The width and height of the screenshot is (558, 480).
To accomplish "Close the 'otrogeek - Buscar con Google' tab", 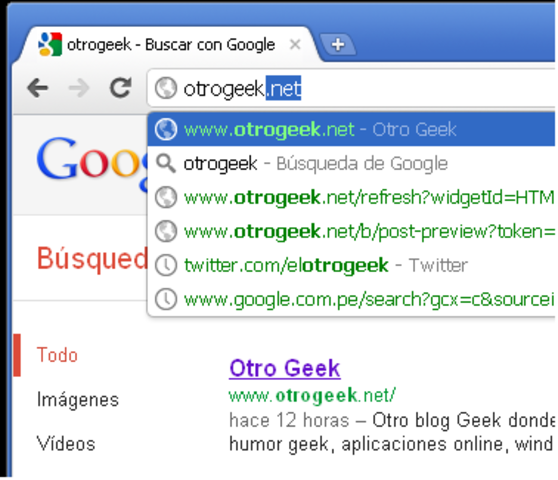I will pos(295,44).
